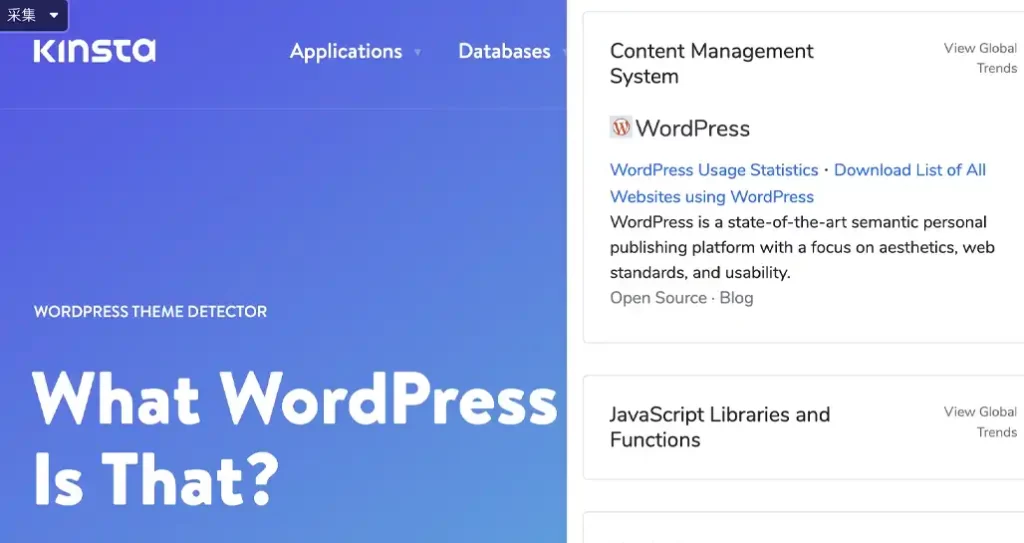The image size is (1024, 543).
Task: View Global Trends for Content Management System
Action: coord(980,58)
